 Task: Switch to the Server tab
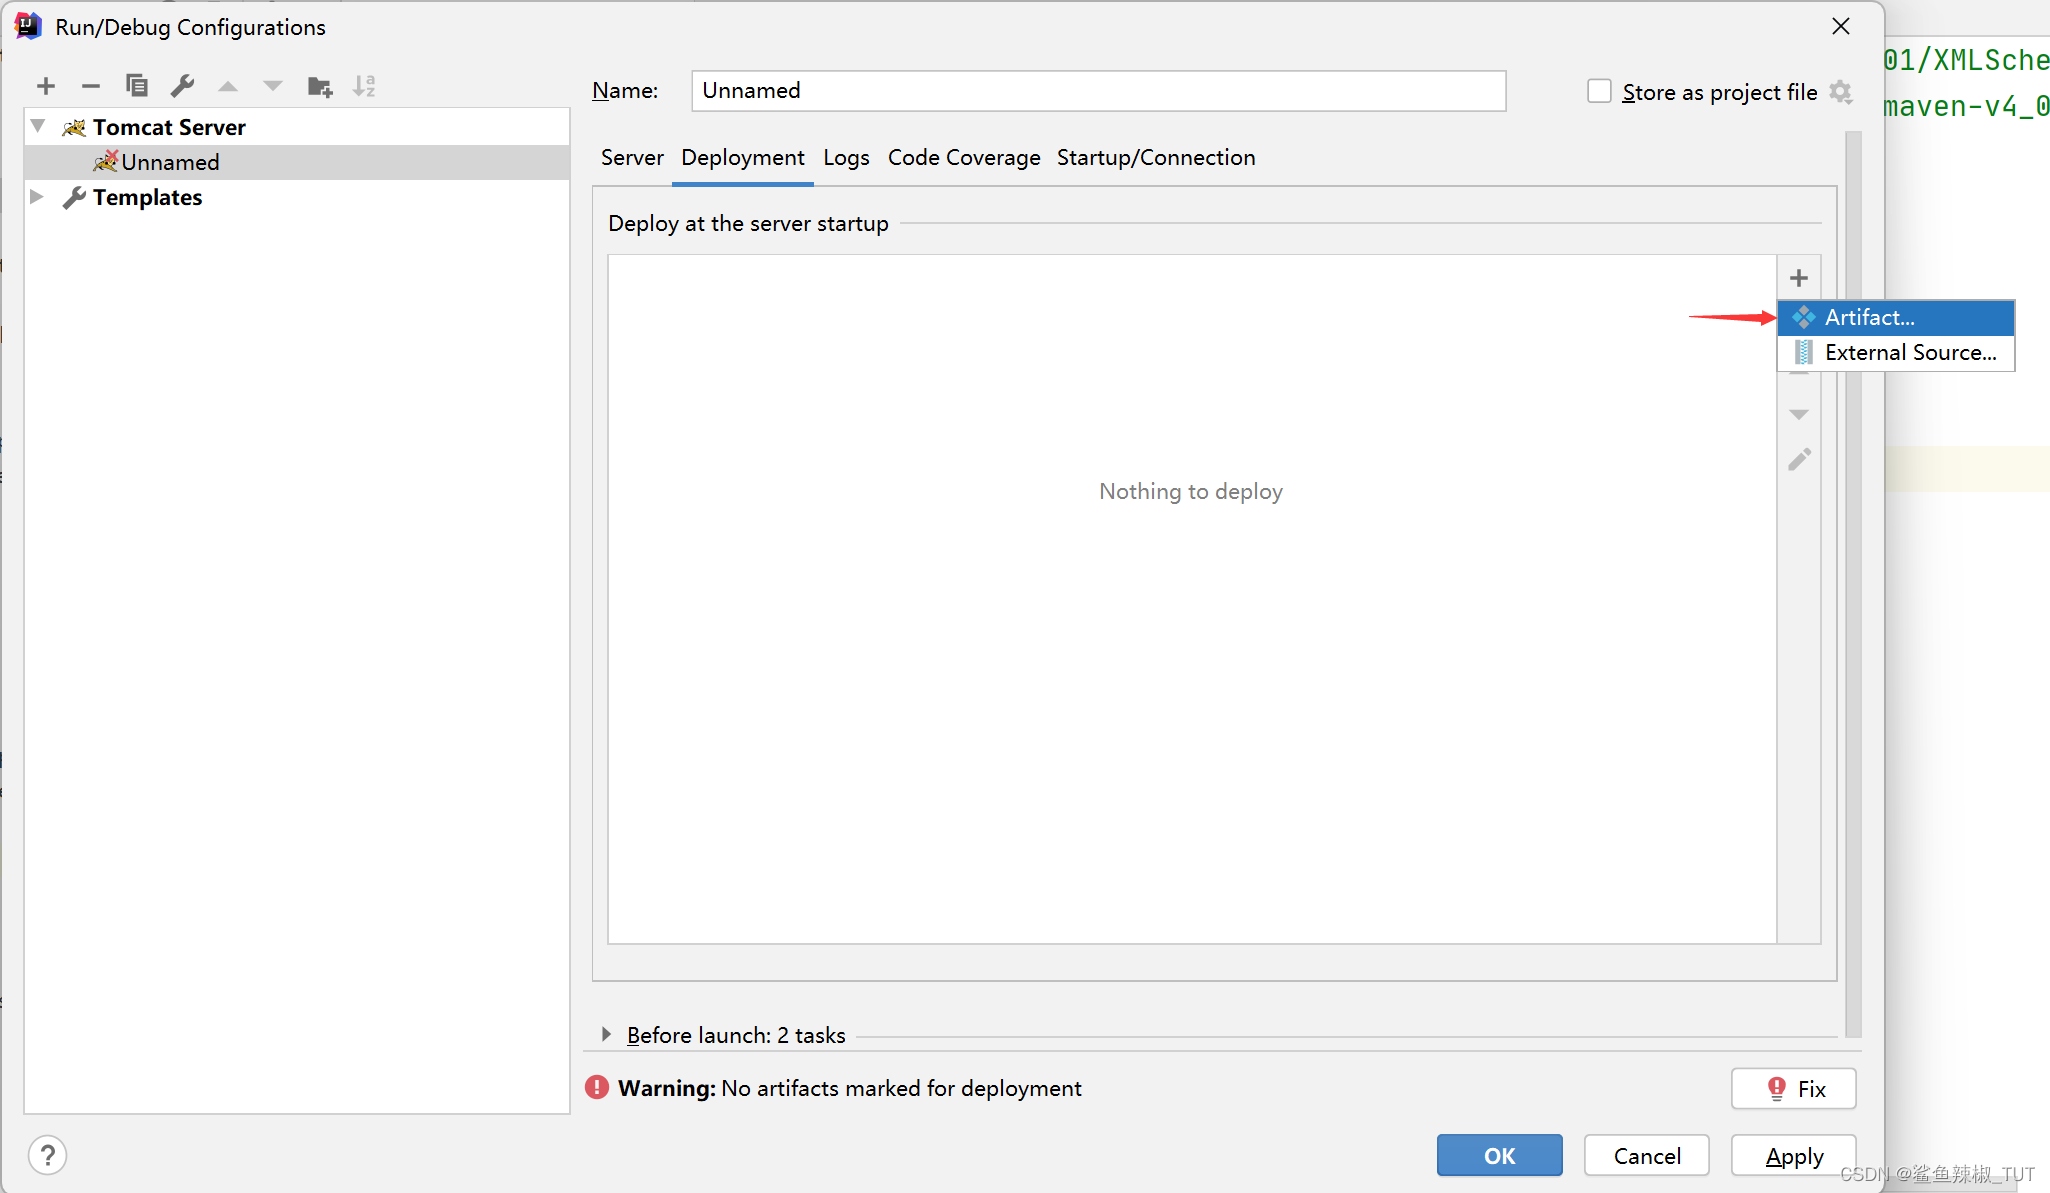tap(629, 158)
